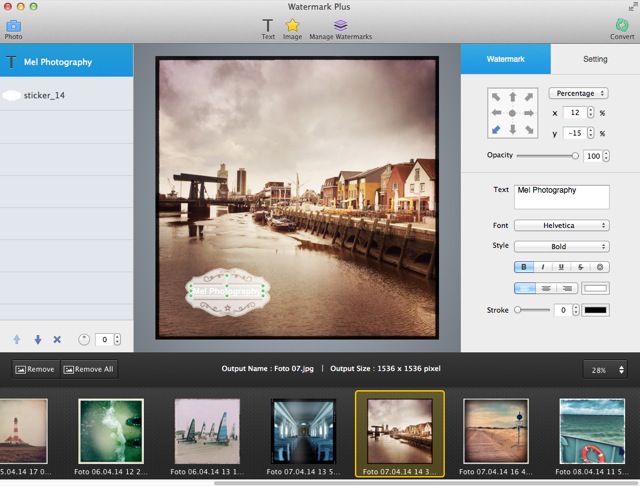Select thumbnail Foto 07.04.14 16 4...
The width and height of the screenshot is (640, 486).
tap(496, 431)
